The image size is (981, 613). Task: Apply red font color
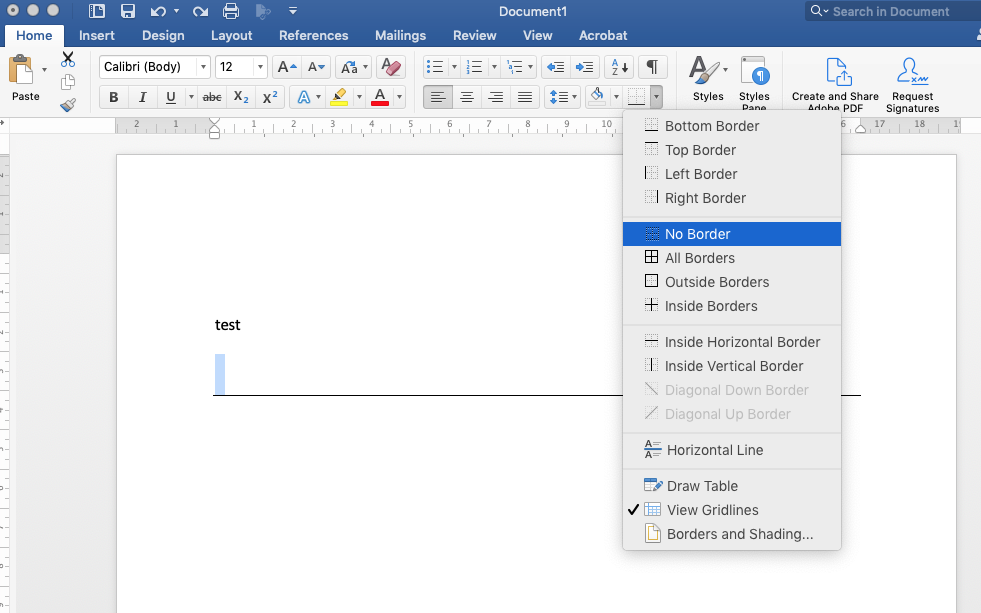pyautogui.click(x=380, y=97)
